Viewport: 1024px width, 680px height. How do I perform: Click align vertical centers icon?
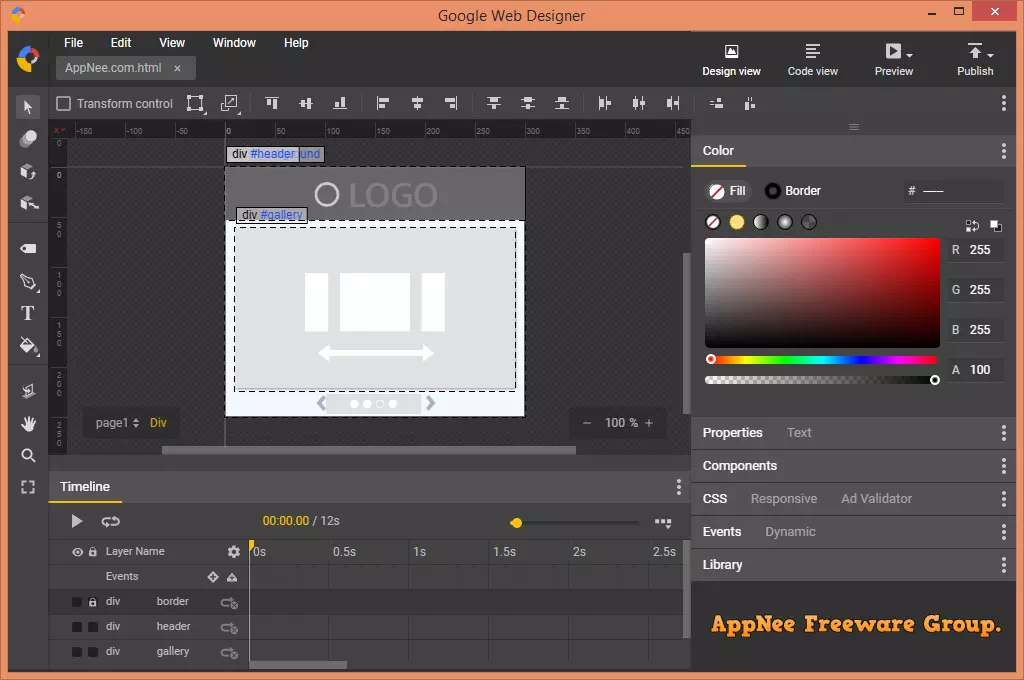coord(306,103)
